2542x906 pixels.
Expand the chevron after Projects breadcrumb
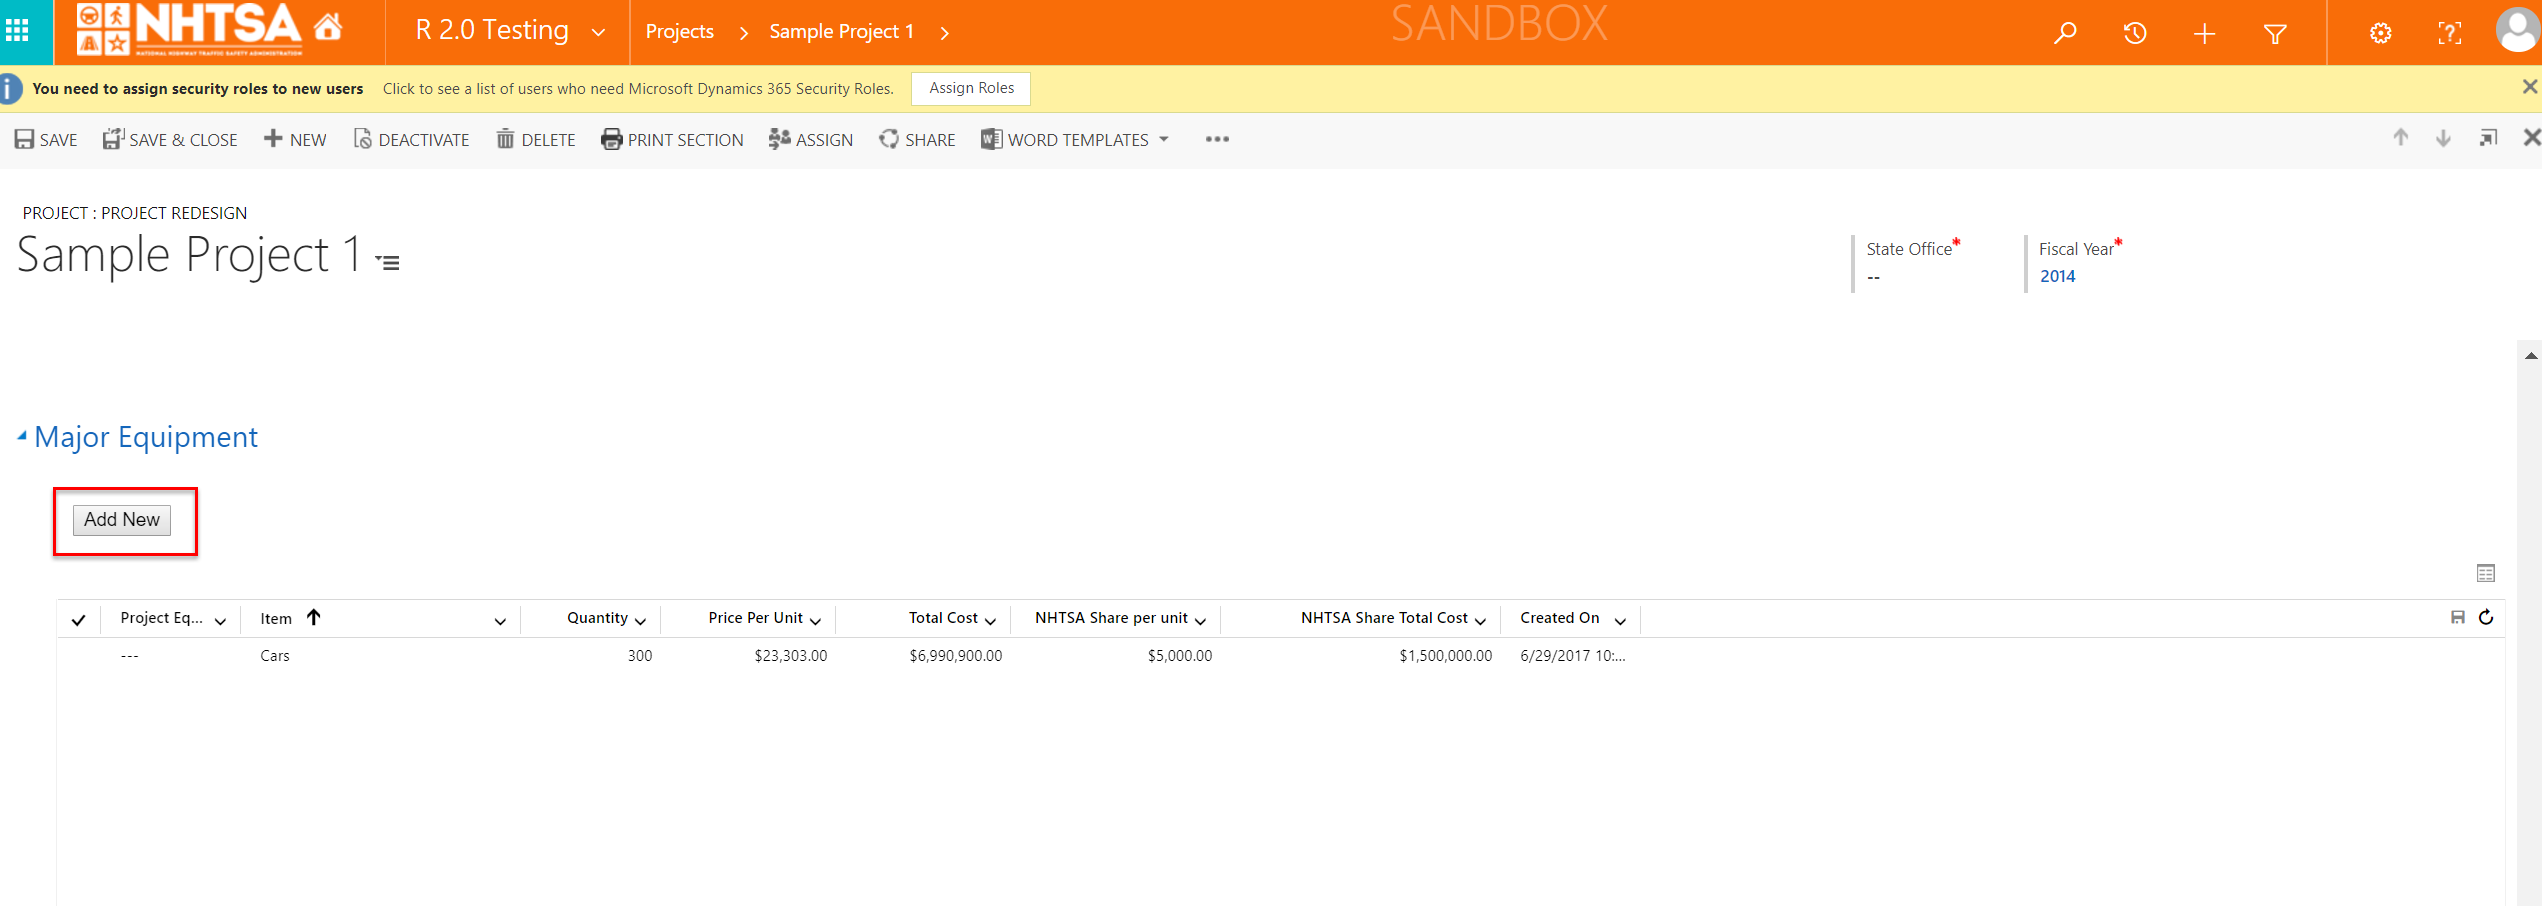[744, 33]
